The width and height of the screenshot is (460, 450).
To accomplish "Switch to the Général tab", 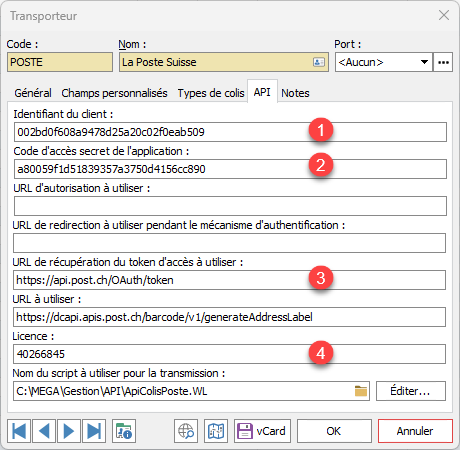I will pos(33,93).
